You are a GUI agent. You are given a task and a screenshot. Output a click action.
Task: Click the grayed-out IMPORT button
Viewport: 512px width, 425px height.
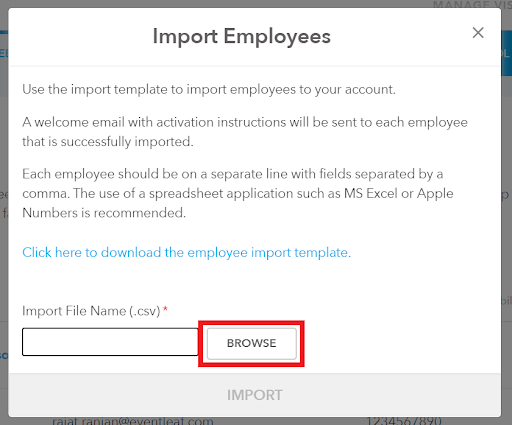tap(255, 395)
